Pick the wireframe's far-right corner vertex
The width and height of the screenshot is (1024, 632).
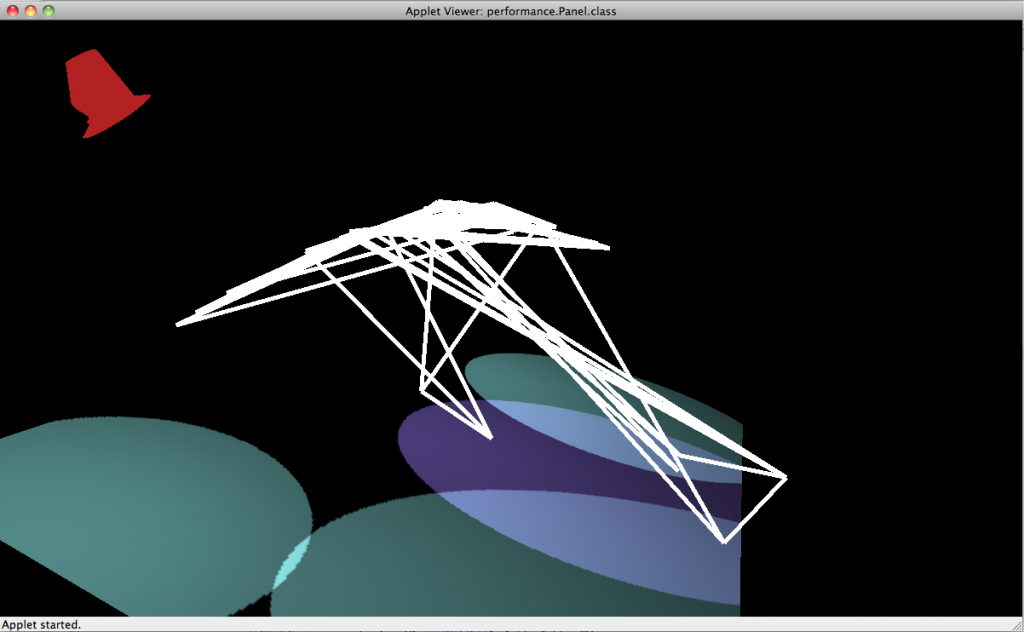(785, 478)
